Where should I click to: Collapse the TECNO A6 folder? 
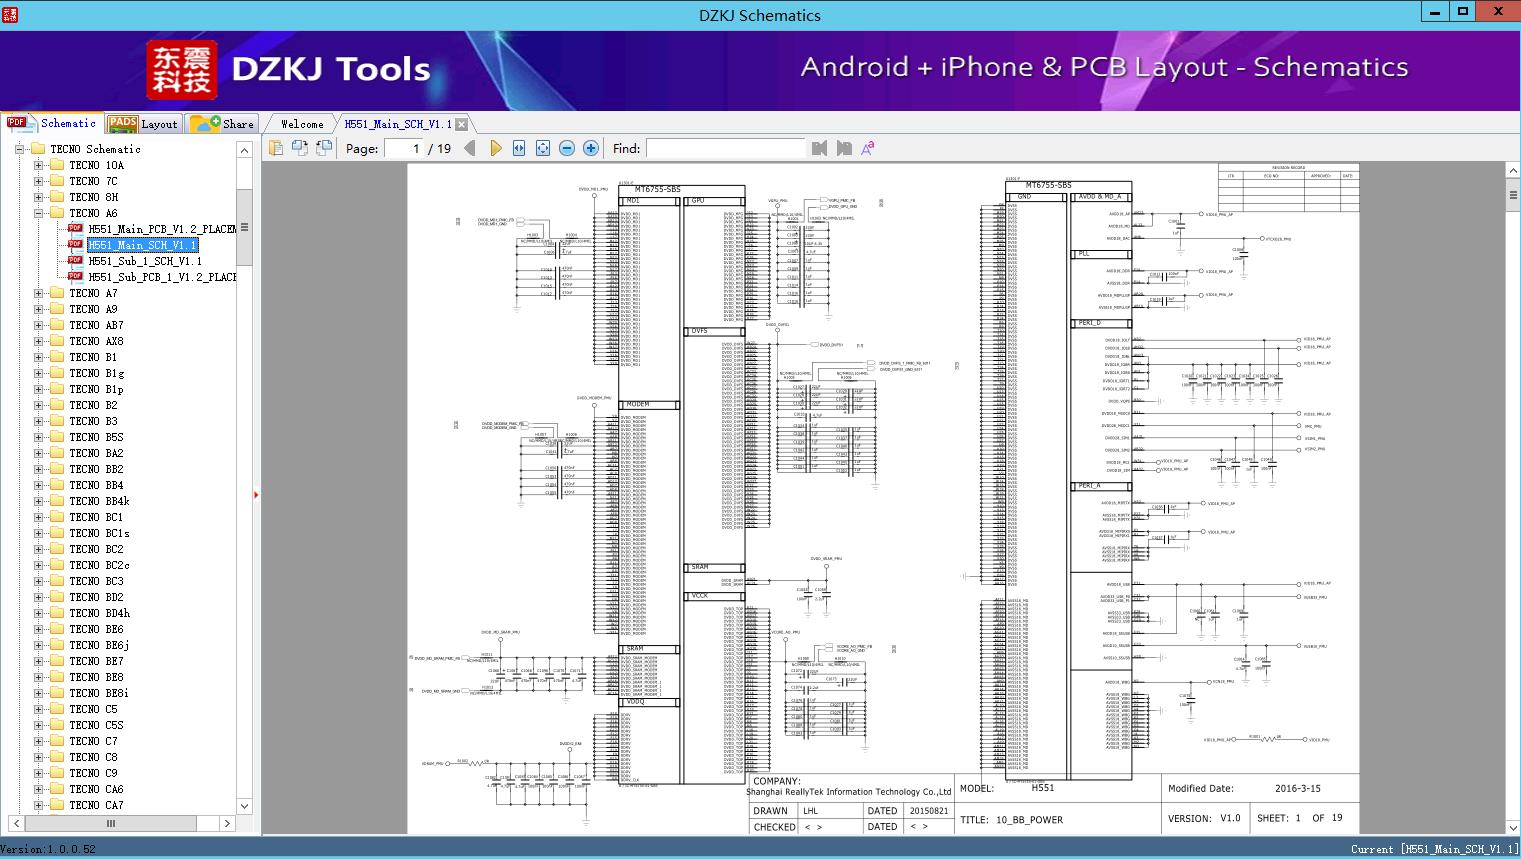(x=38, y=213)
